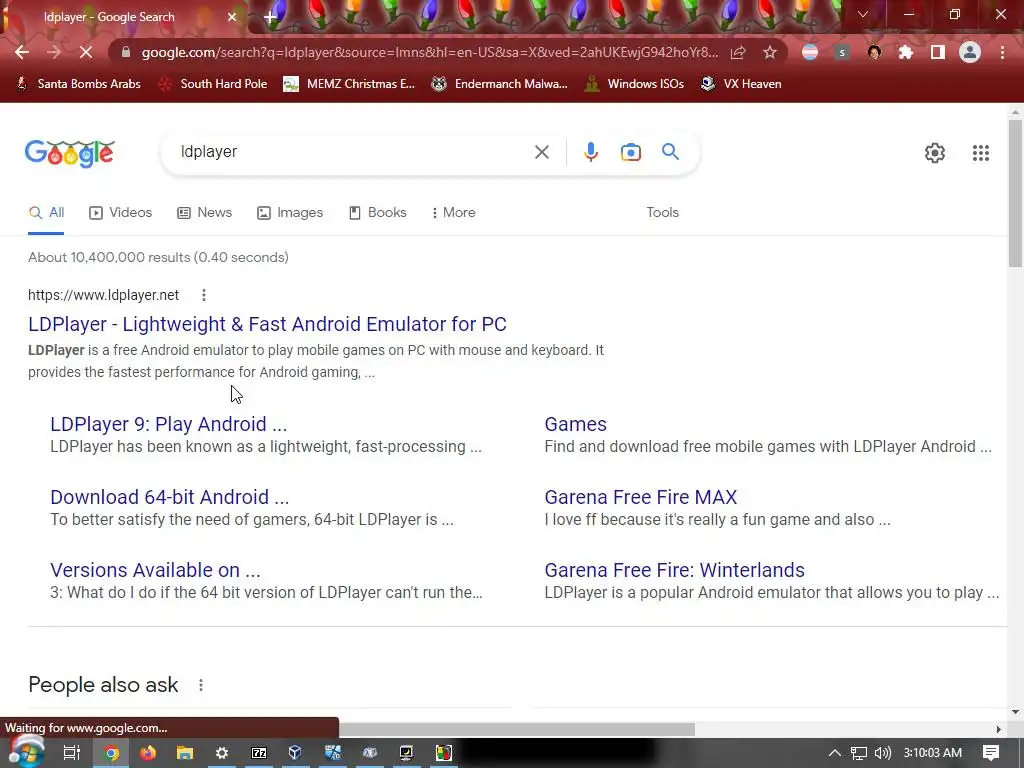Viewport: 1024px width, 768px height.
Task: Open the side panel icon
Action: (938, 52)
